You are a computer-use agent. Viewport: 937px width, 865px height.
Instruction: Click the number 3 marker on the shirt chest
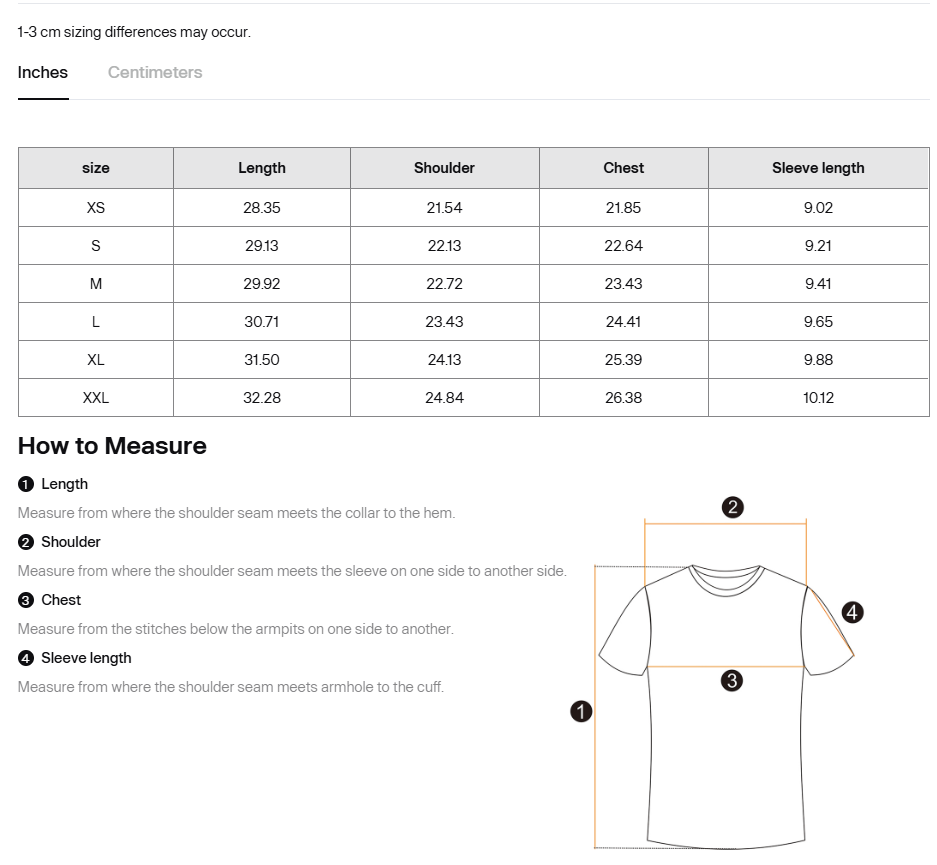[732, 681]
